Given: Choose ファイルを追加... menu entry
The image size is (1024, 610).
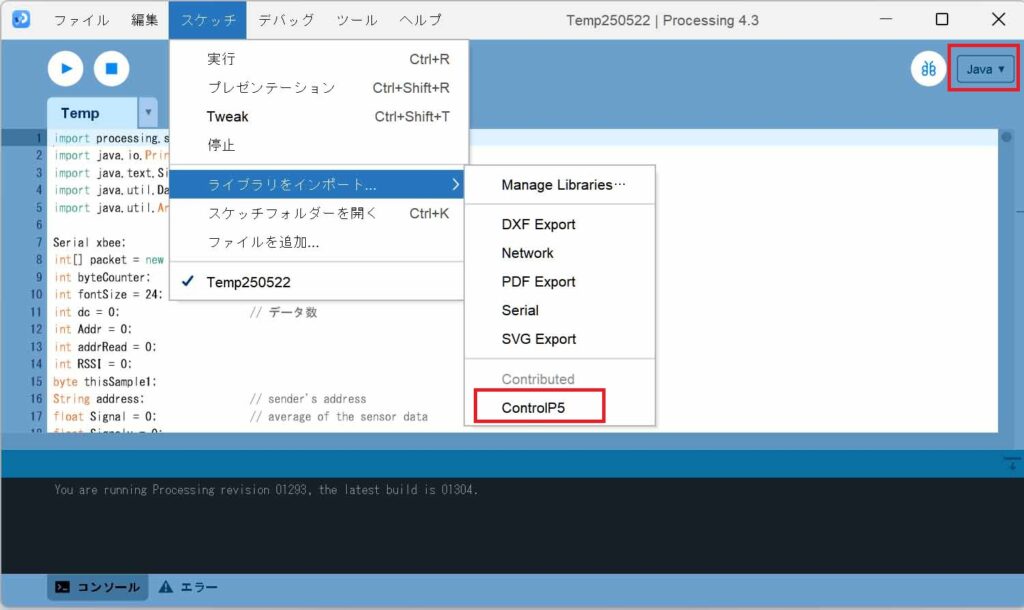Looking at the screenshot, I should (319, 242).
